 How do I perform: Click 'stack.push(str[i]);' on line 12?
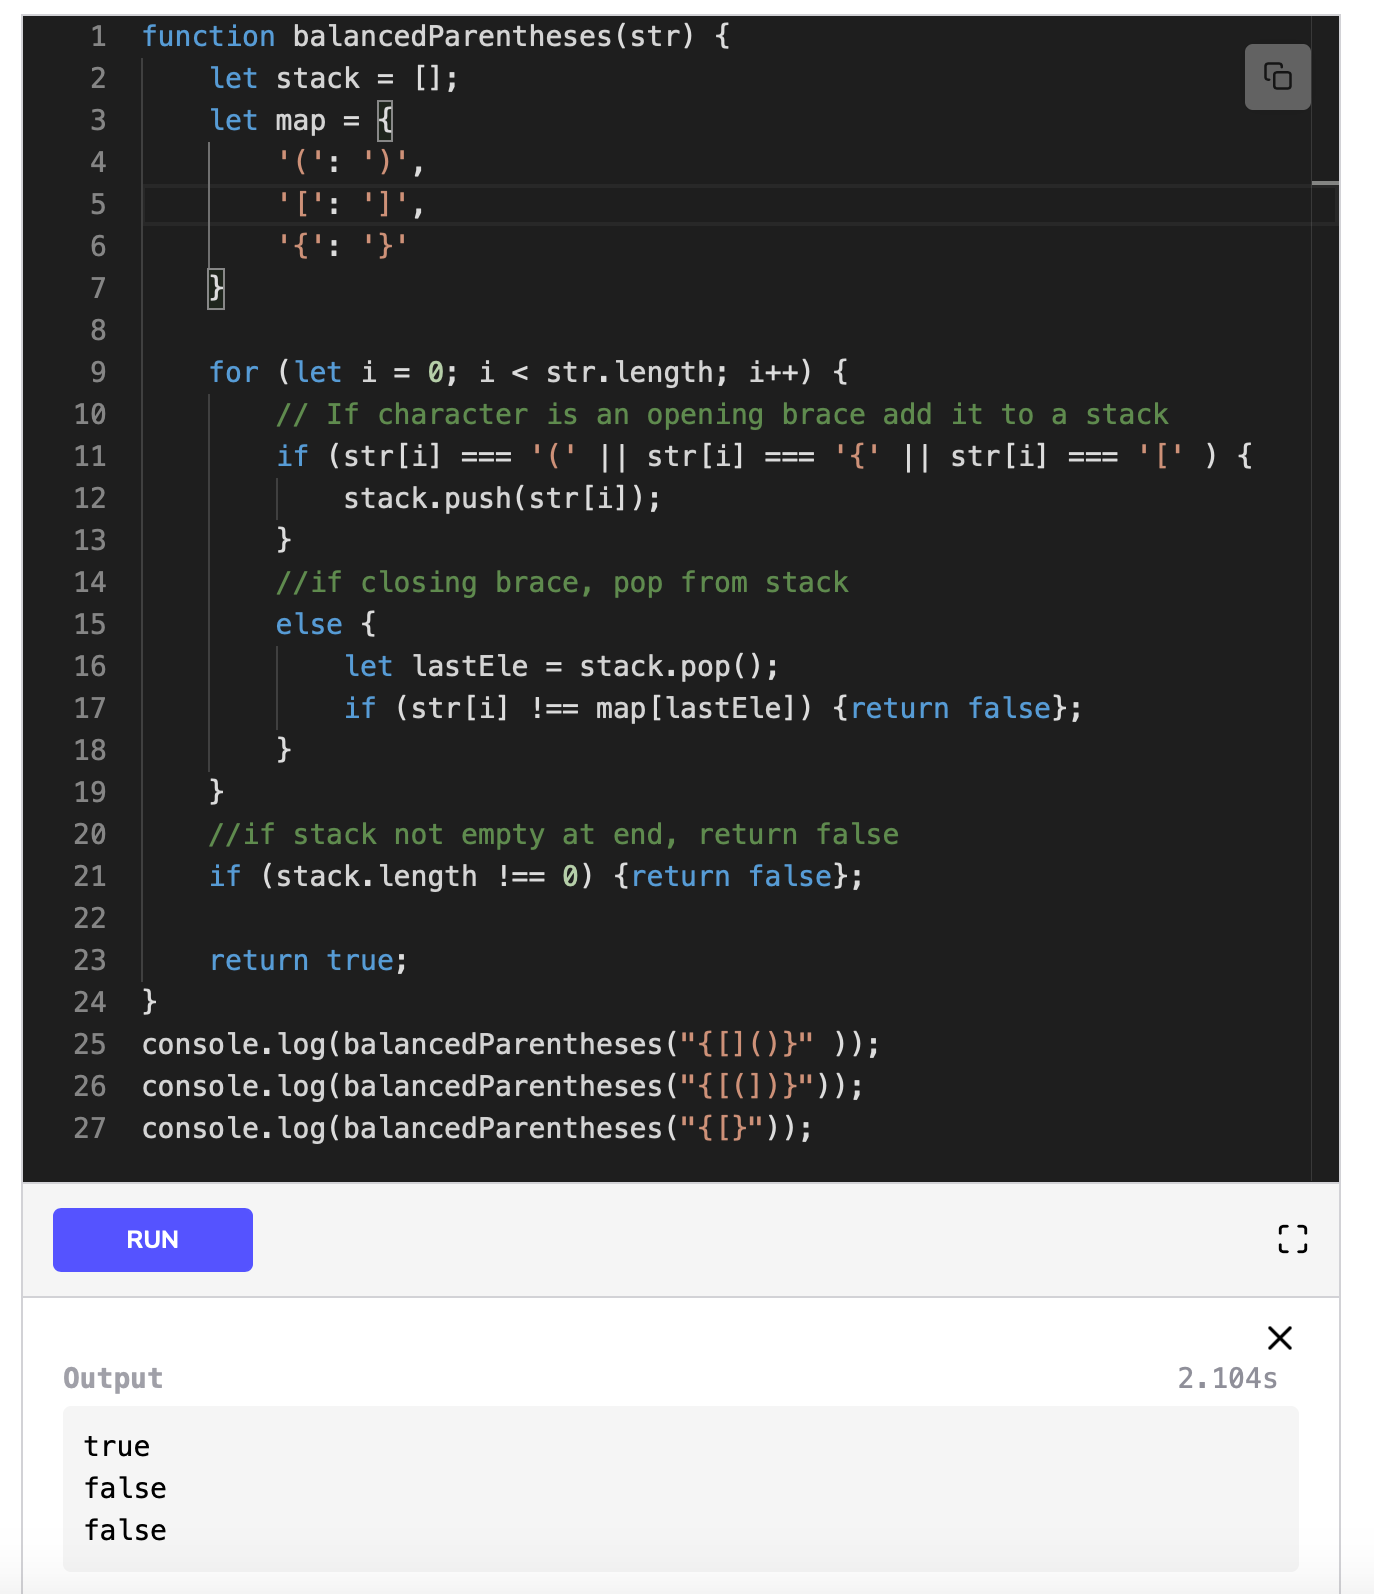tap(502, 498)
